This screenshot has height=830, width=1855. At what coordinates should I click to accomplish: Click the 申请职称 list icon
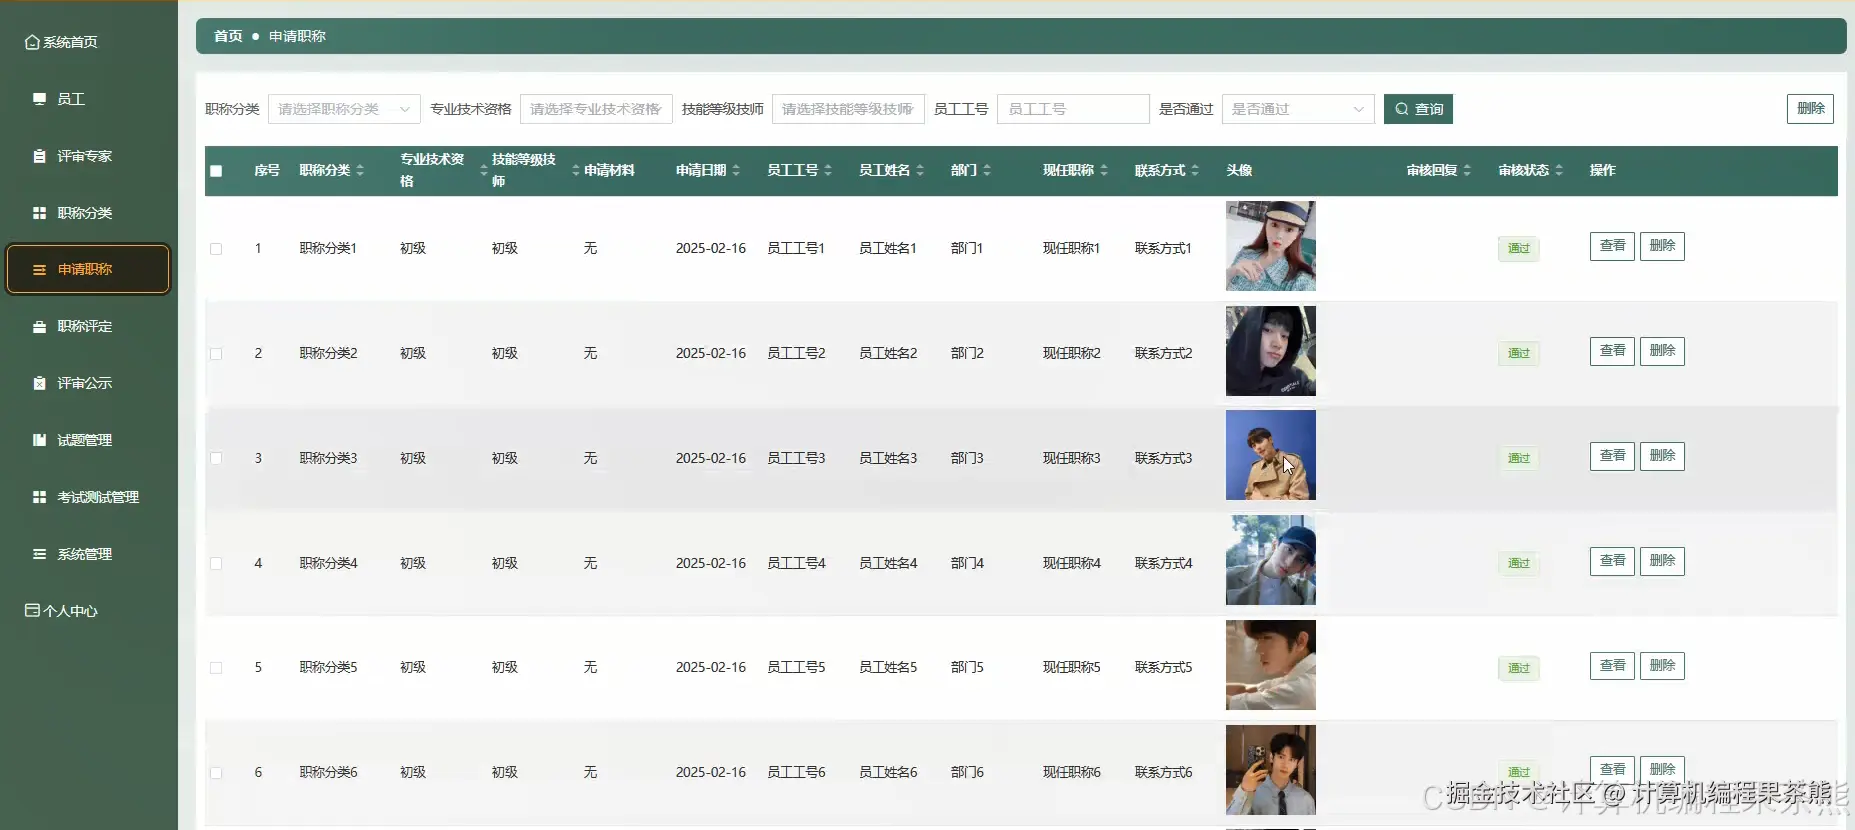(39, 269)
